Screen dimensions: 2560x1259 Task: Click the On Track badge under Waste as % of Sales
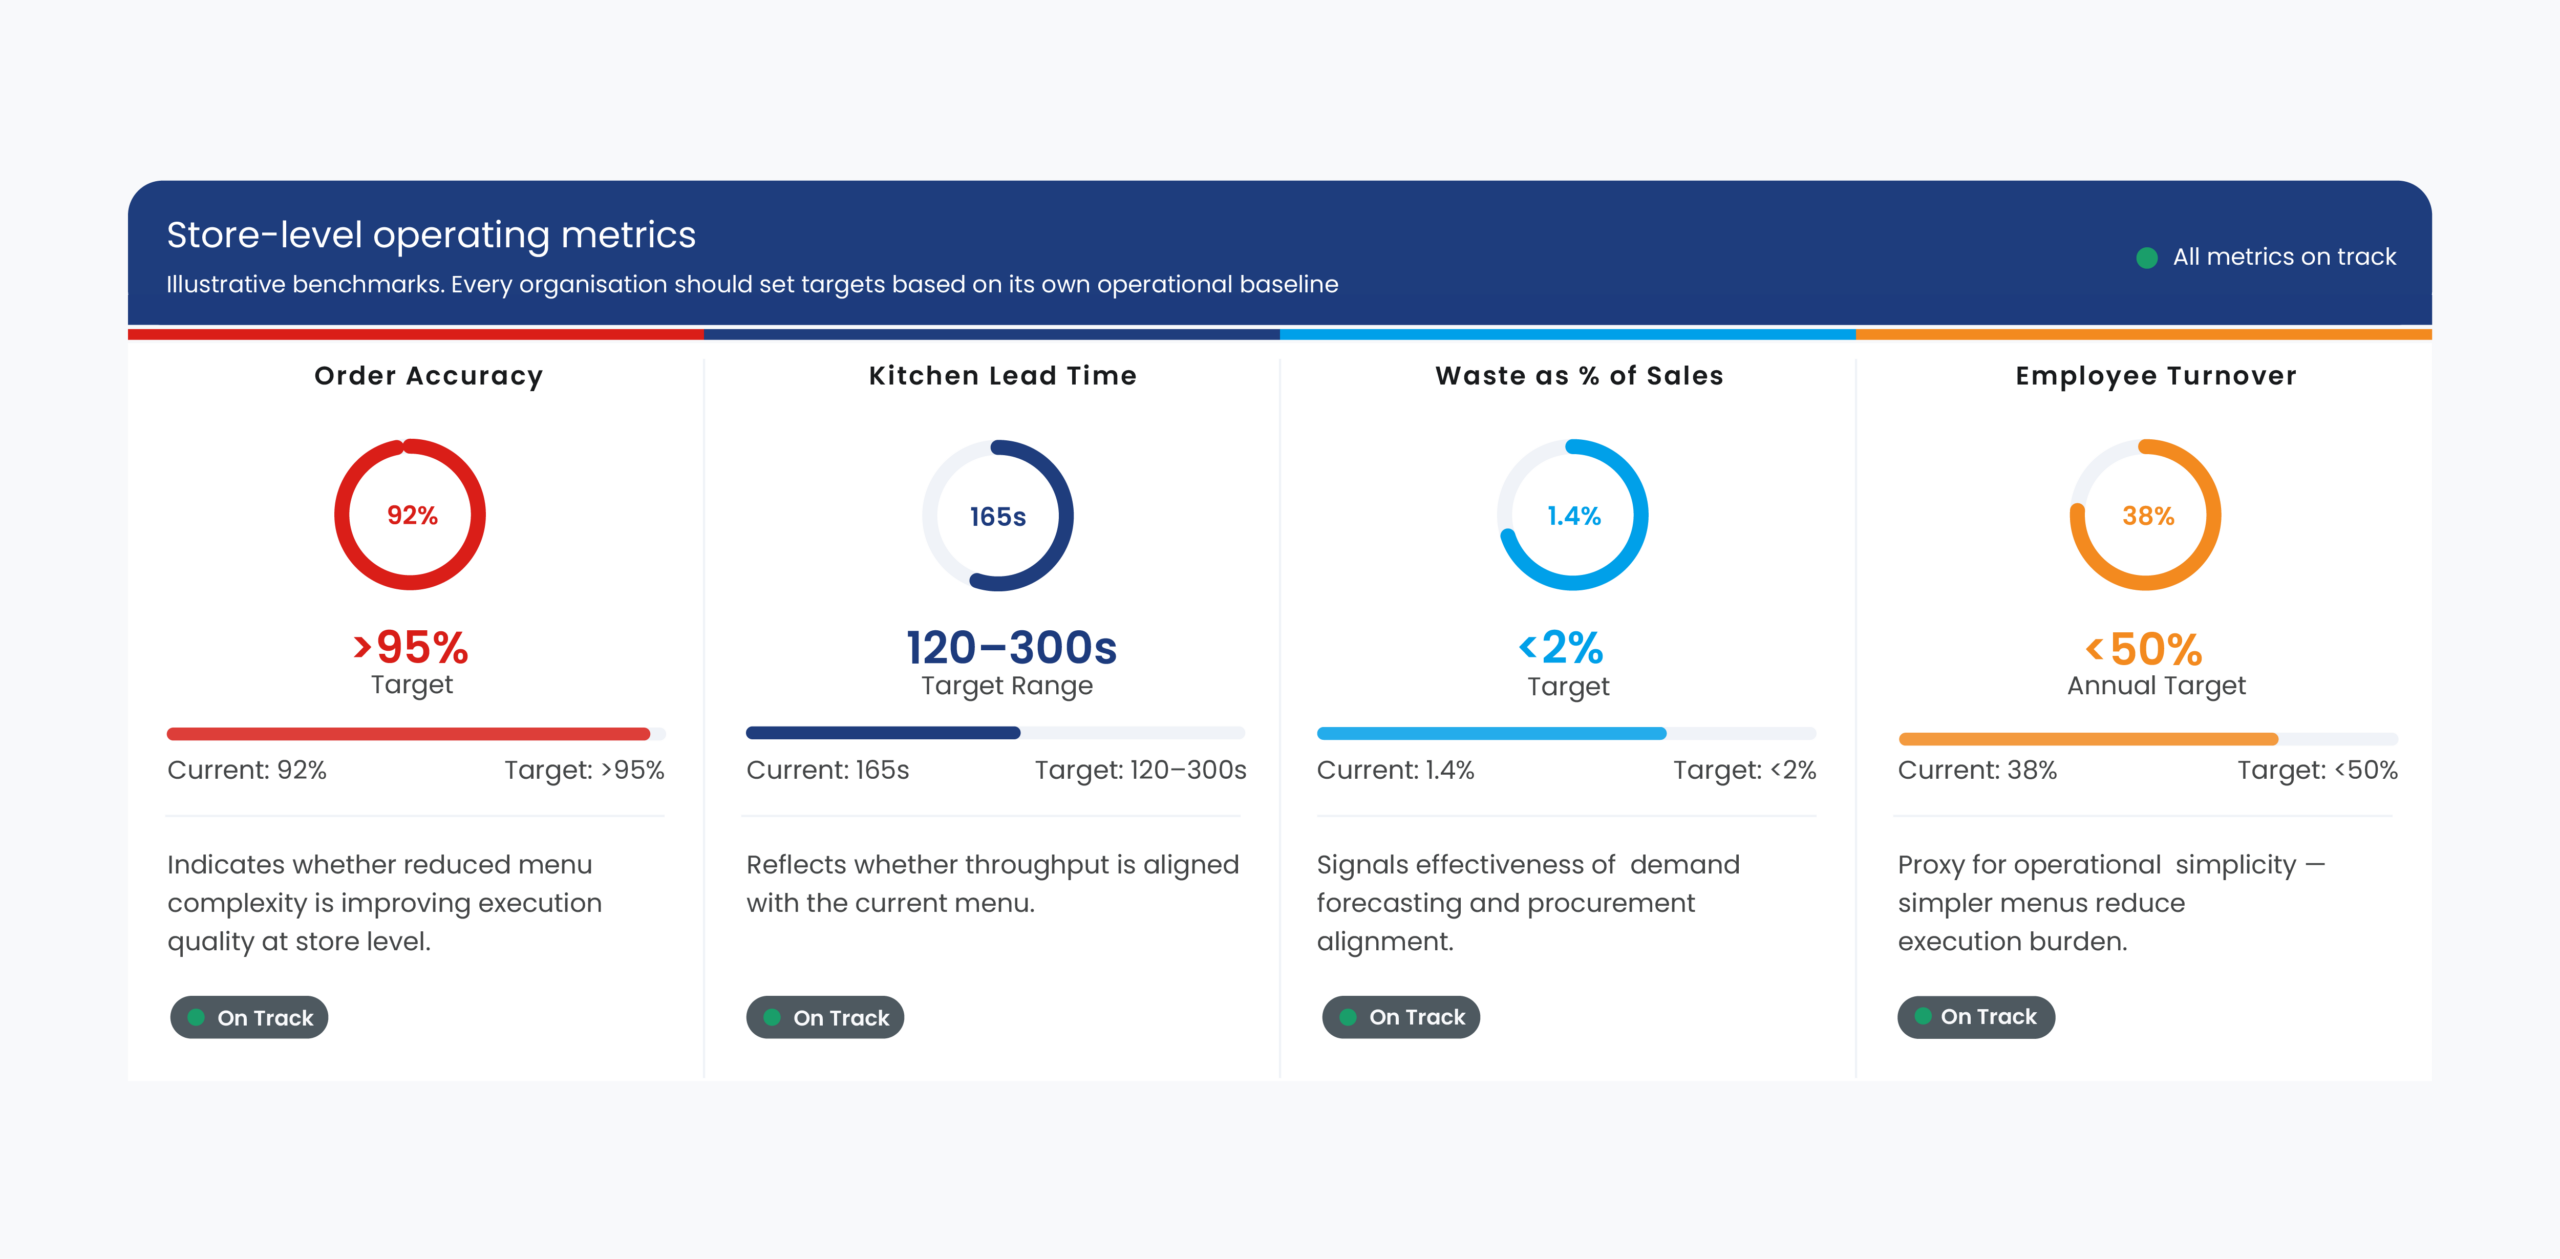coord(1401,1017)
